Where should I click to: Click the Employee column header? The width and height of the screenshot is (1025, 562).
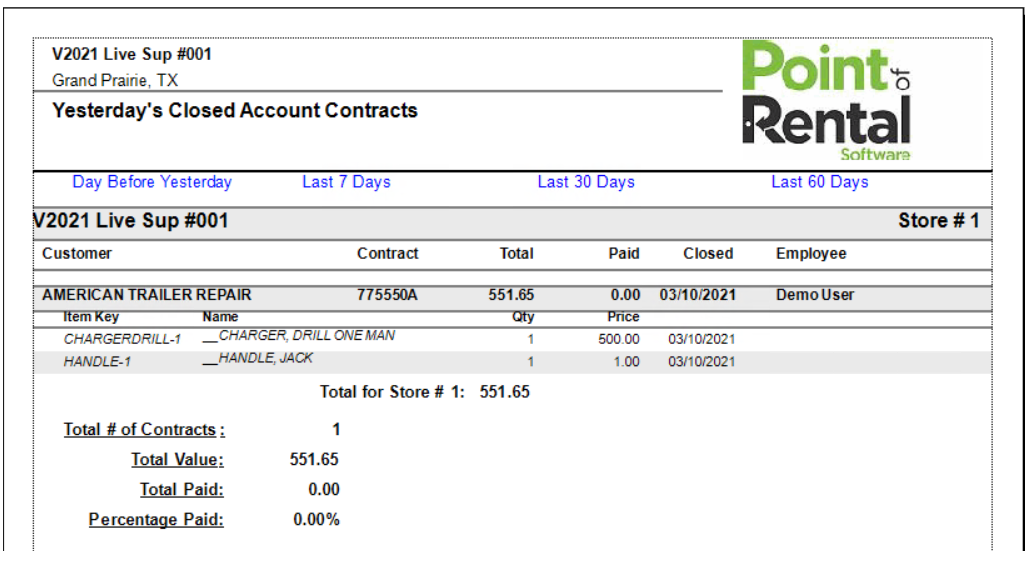click(810, 254)
